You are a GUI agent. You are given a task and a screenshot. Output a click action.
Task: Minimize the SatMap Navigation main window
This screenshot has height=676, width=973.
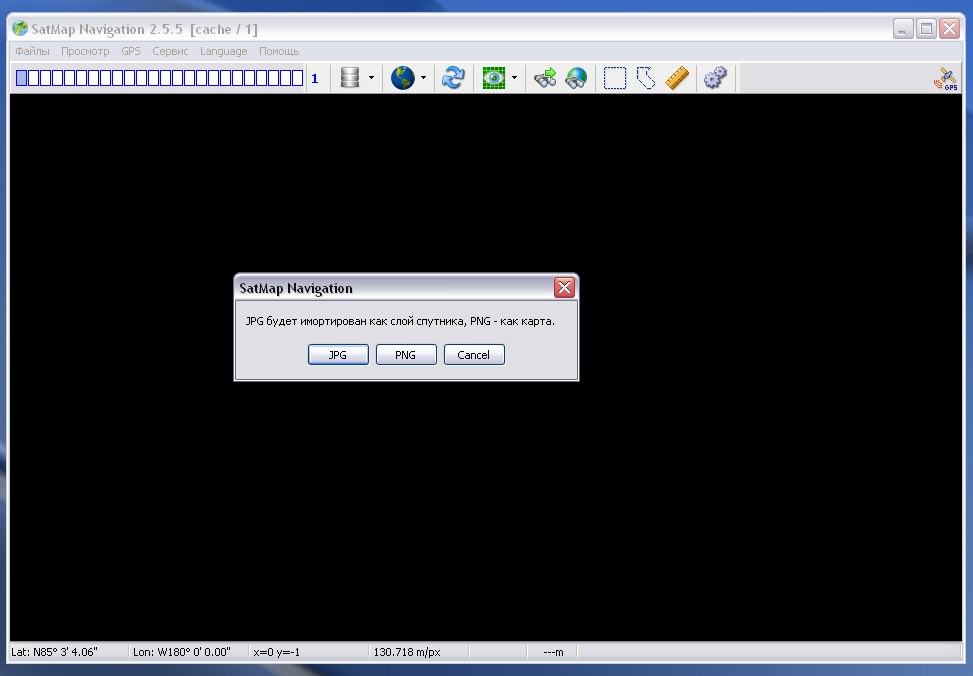pyautogui.click(x=903, y=29)
